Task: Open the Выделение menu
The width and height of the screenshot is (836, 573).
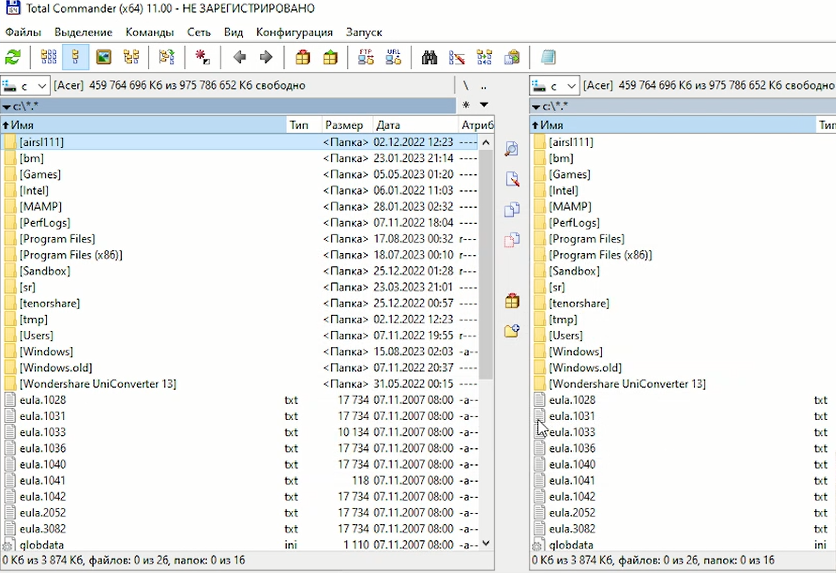Action: [83, 32]
